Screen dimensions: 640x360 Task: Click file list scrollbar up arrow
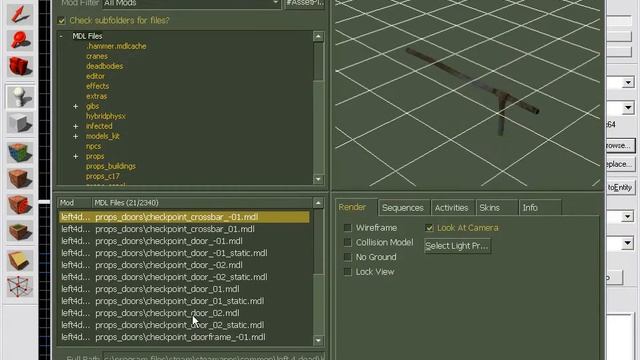tap(318, 203)
